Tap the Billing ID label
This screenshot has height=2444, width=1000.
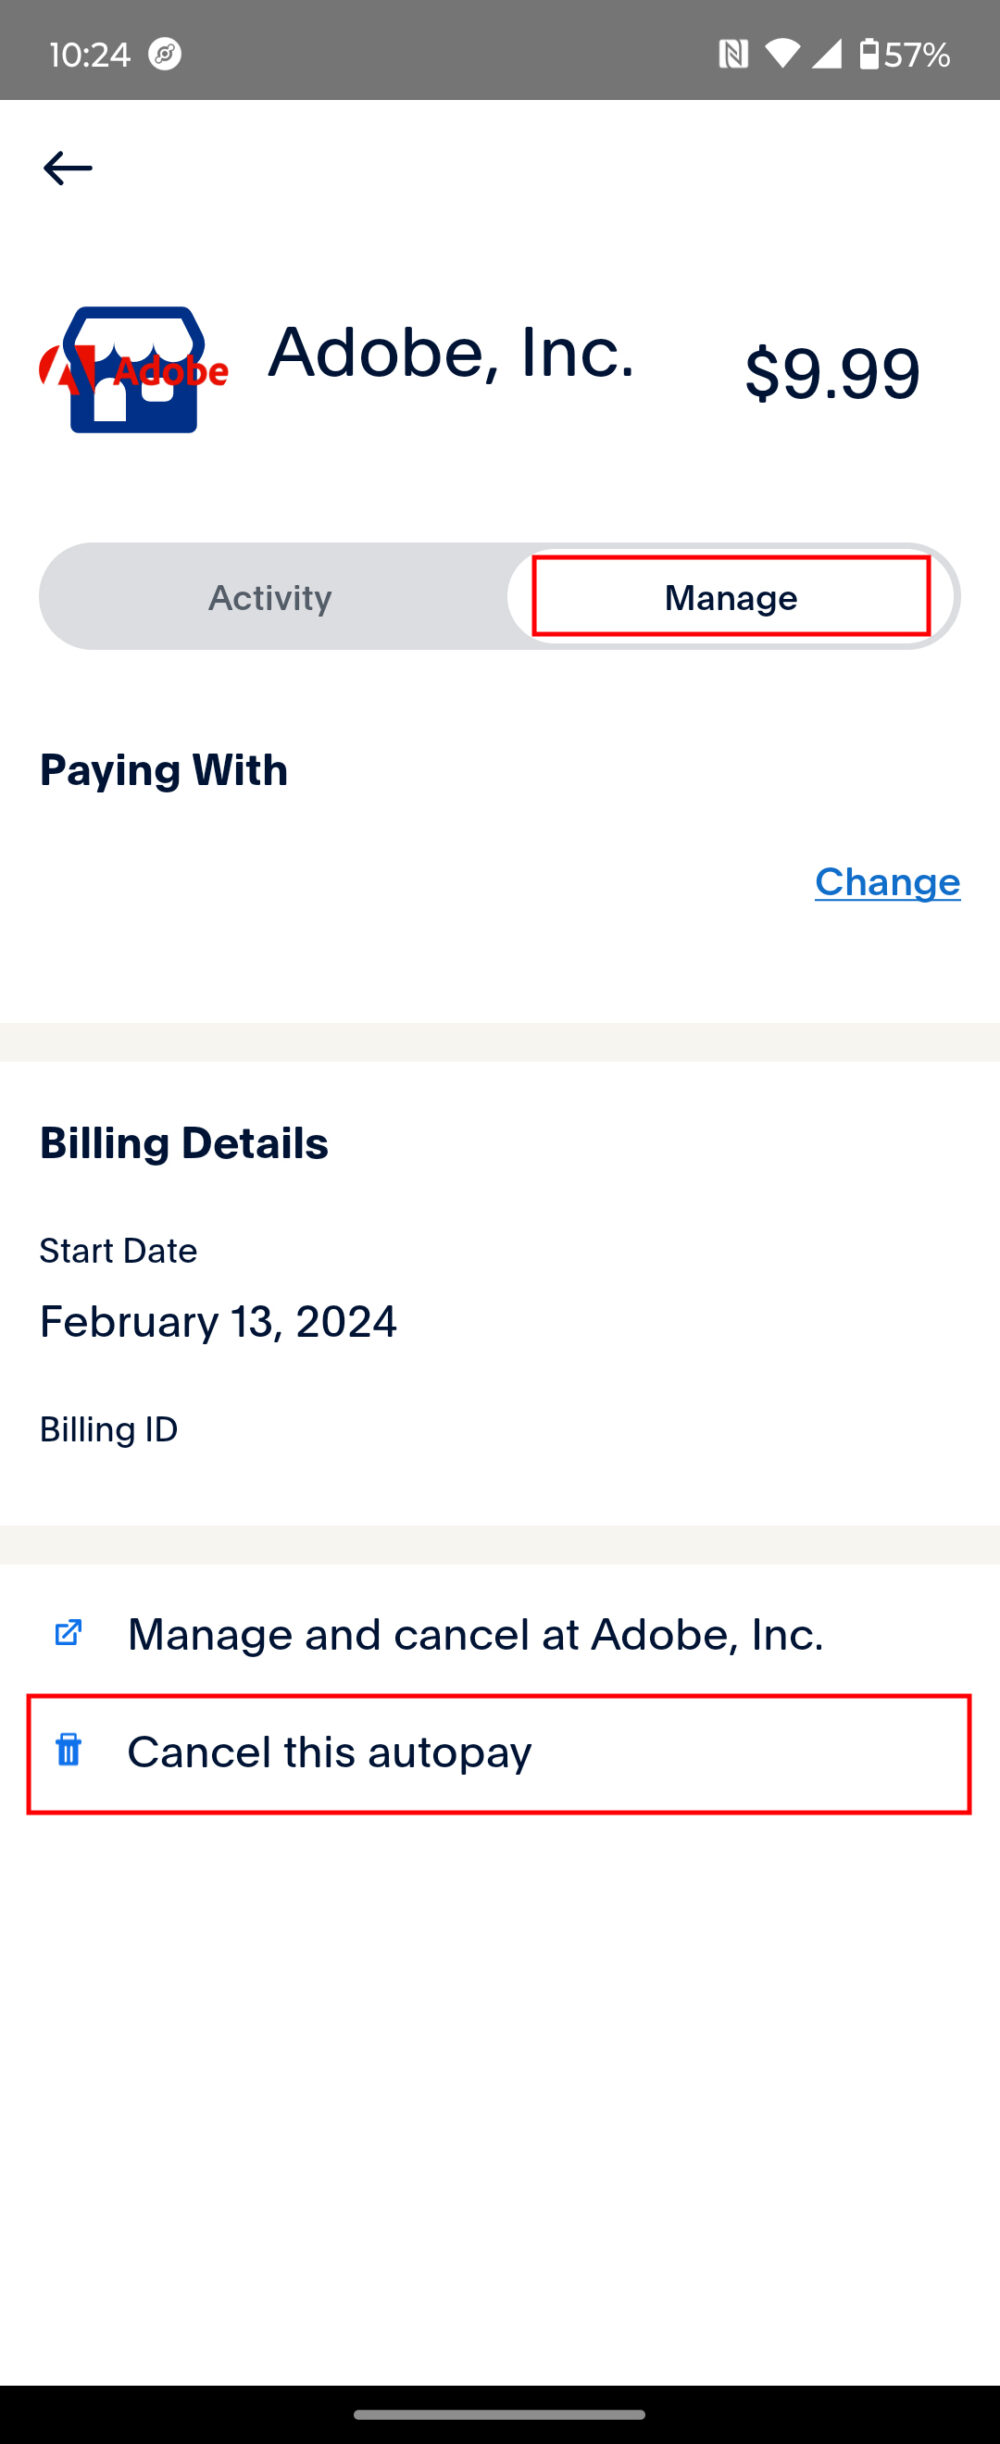(109, 1430)
